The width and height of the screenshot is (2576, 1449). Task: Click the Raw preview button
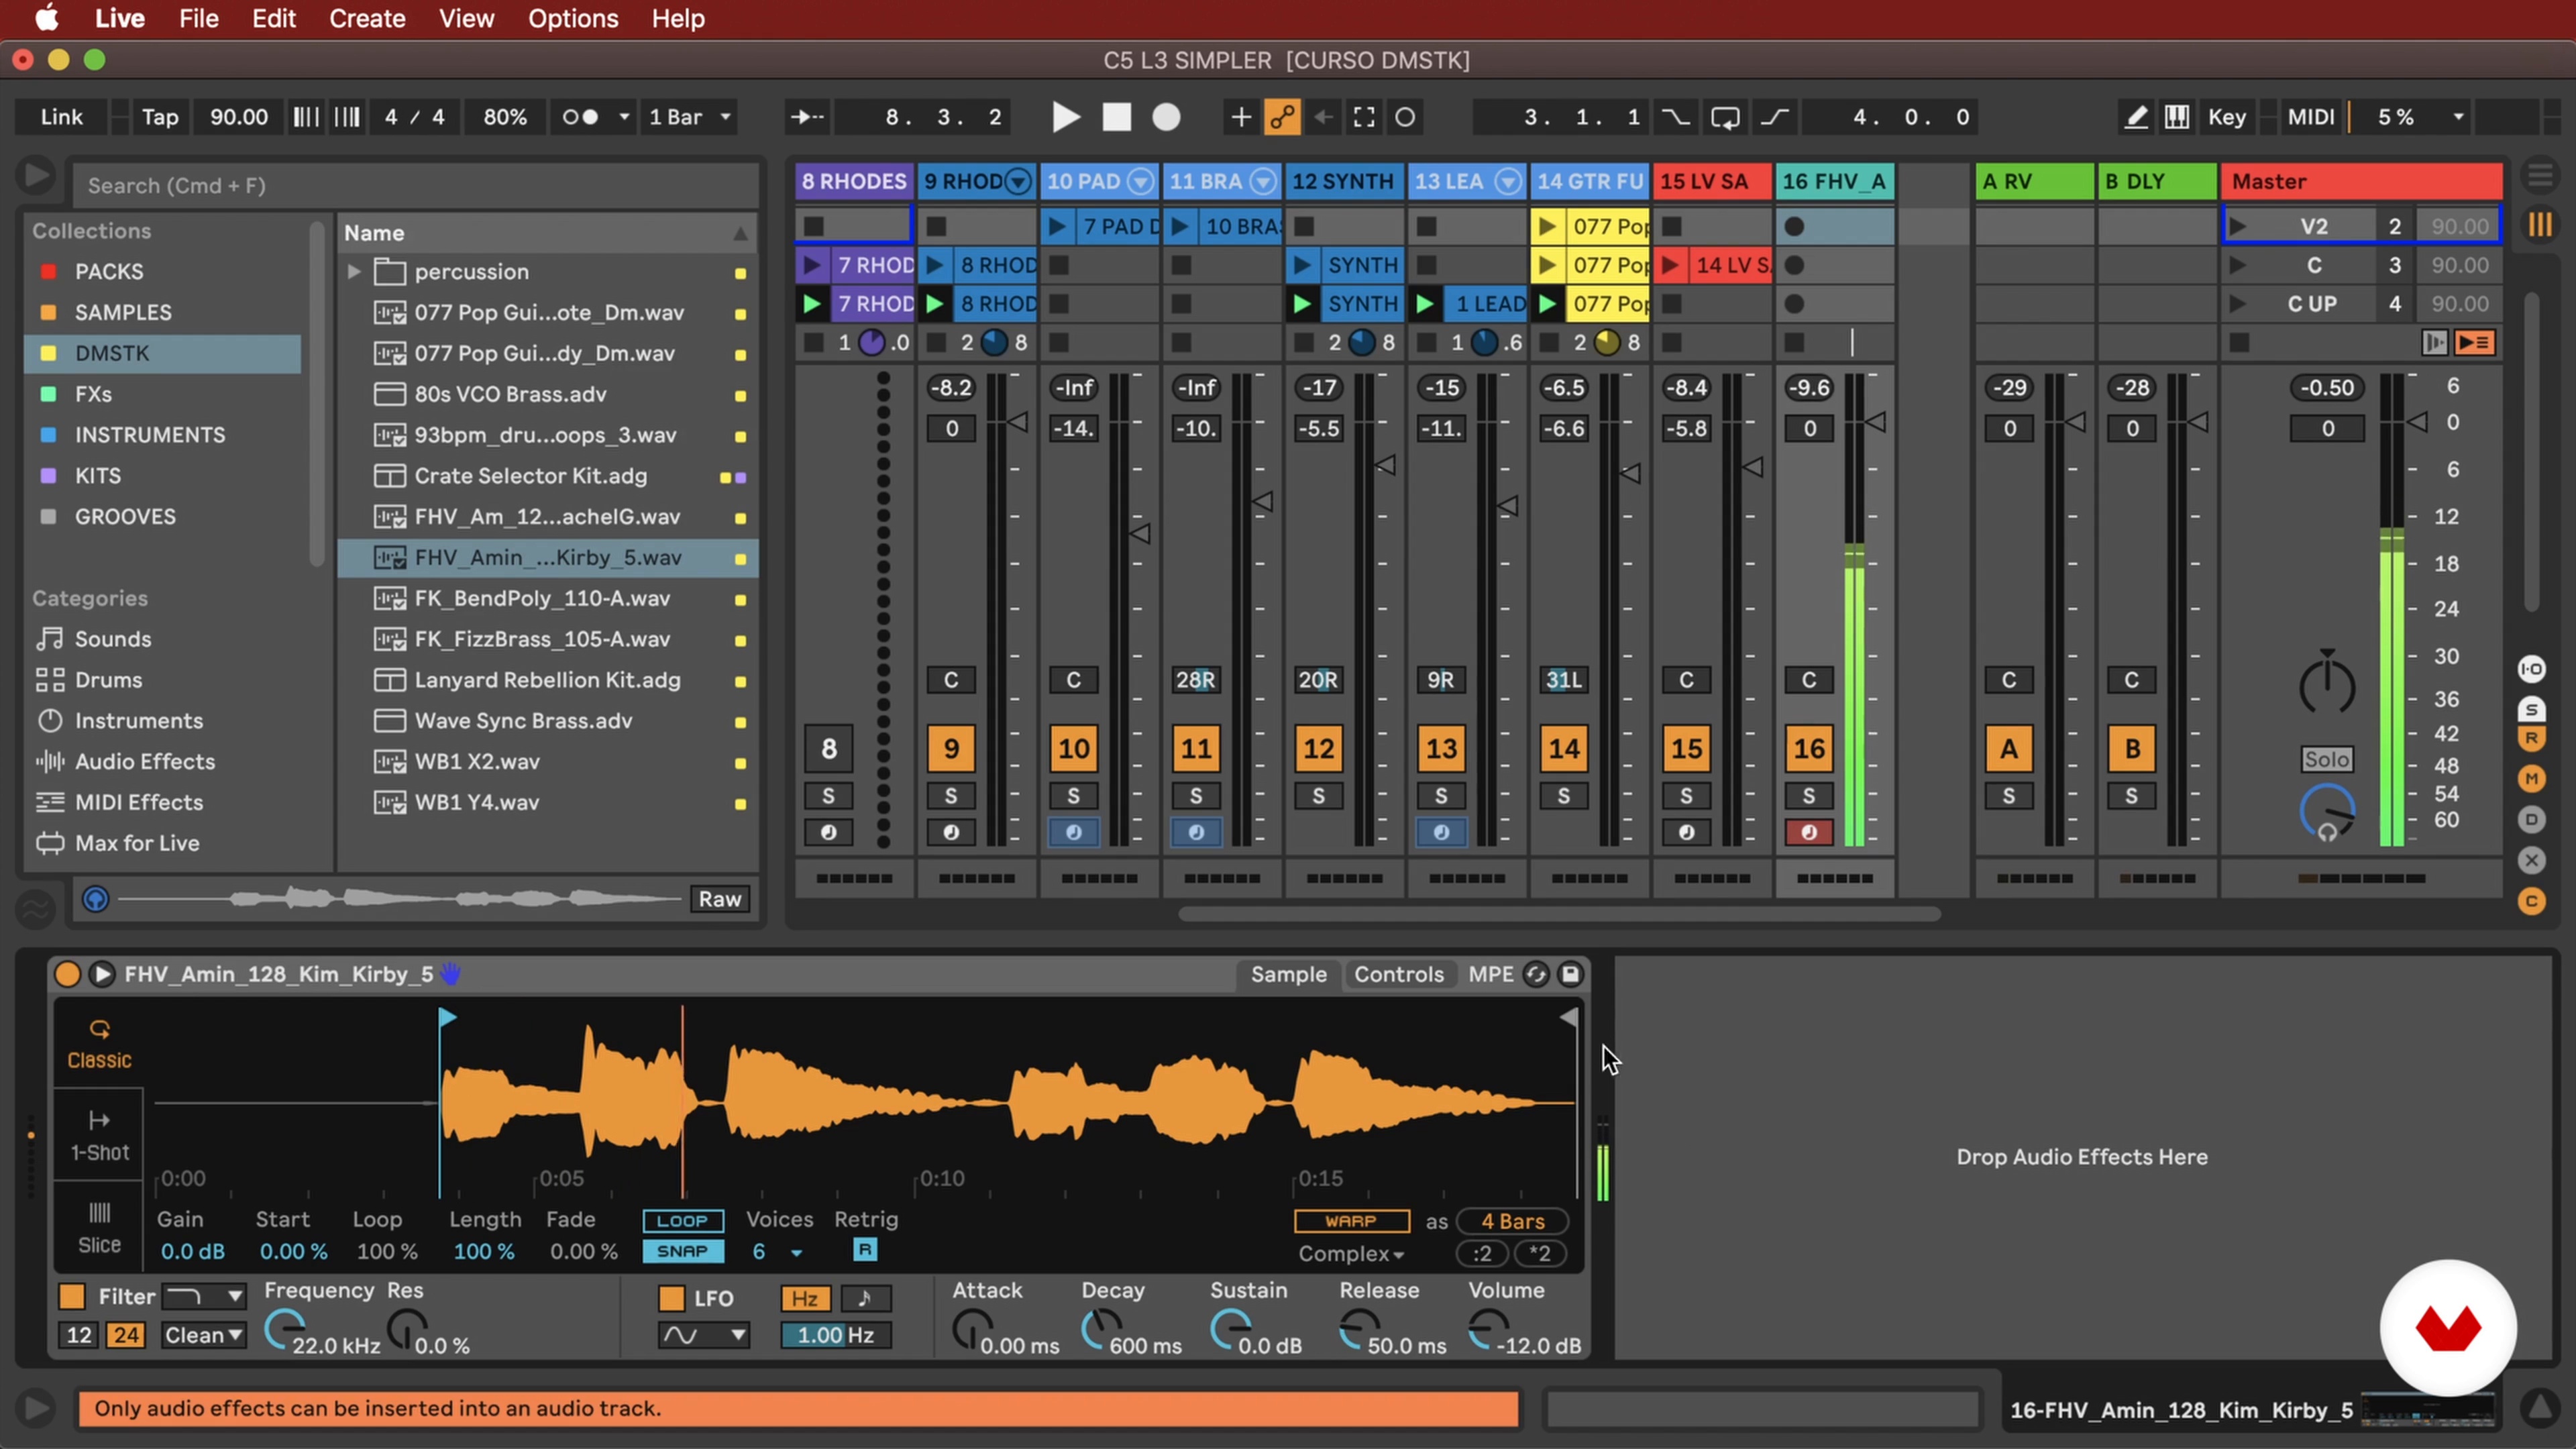click(720, 899)
